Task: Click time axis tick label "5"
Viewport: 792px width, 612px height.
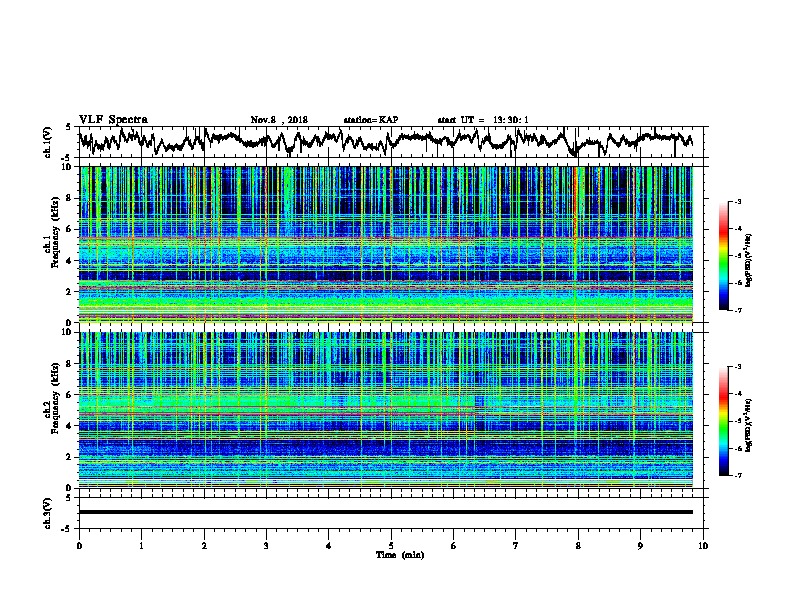Action: pyautogui.click(x=391, y=545)
